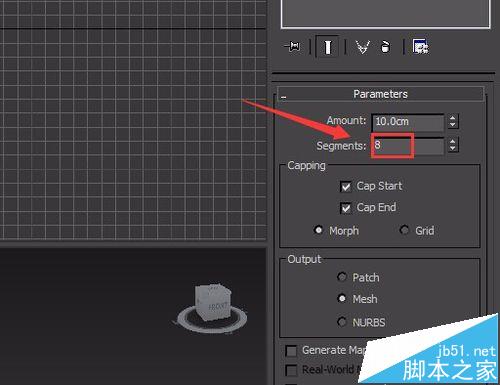Image resolution: width=500 pixels, height=385 pixels.
Task: Toggle the Cap End checkbox
Action: 346,208
